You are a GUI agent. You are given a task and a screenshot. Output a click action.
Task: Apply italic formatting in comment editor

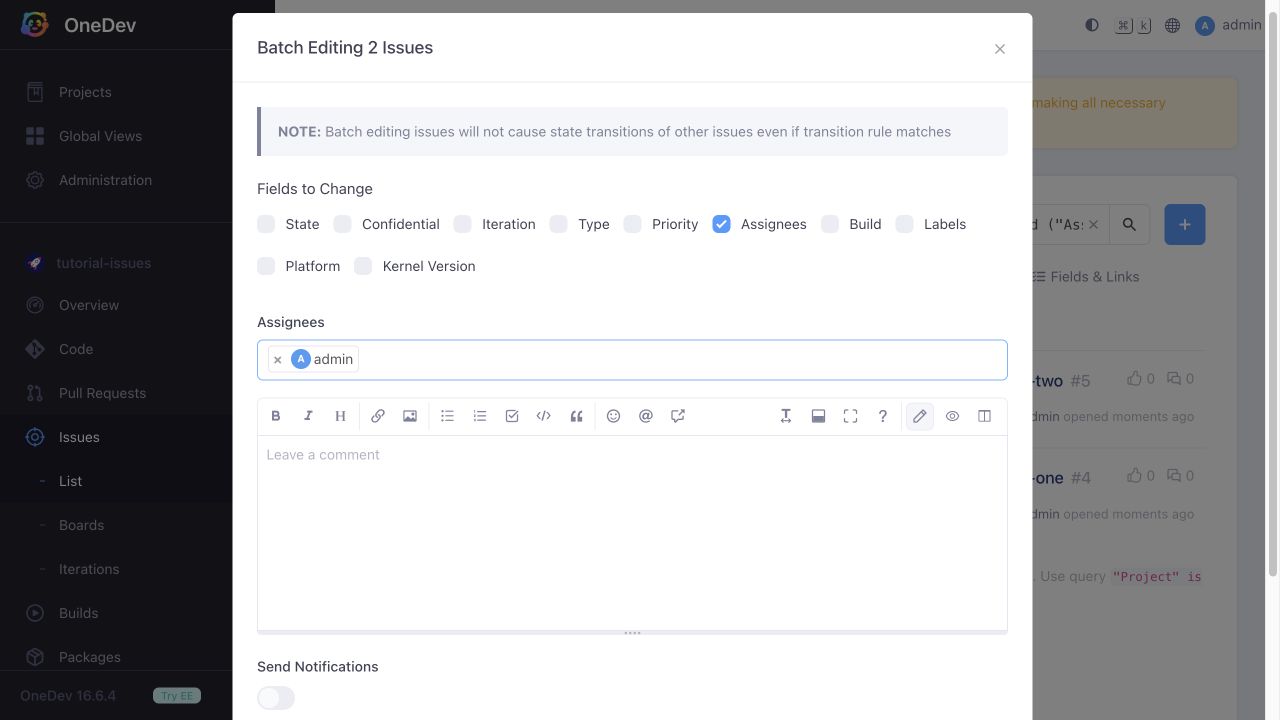pos(308,416)
